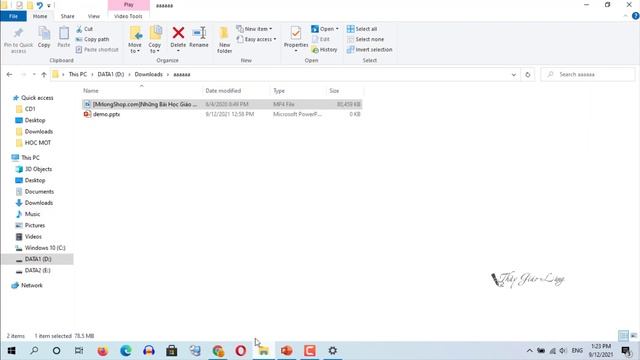Click Downloads breadcrumb in address bar

149,75
